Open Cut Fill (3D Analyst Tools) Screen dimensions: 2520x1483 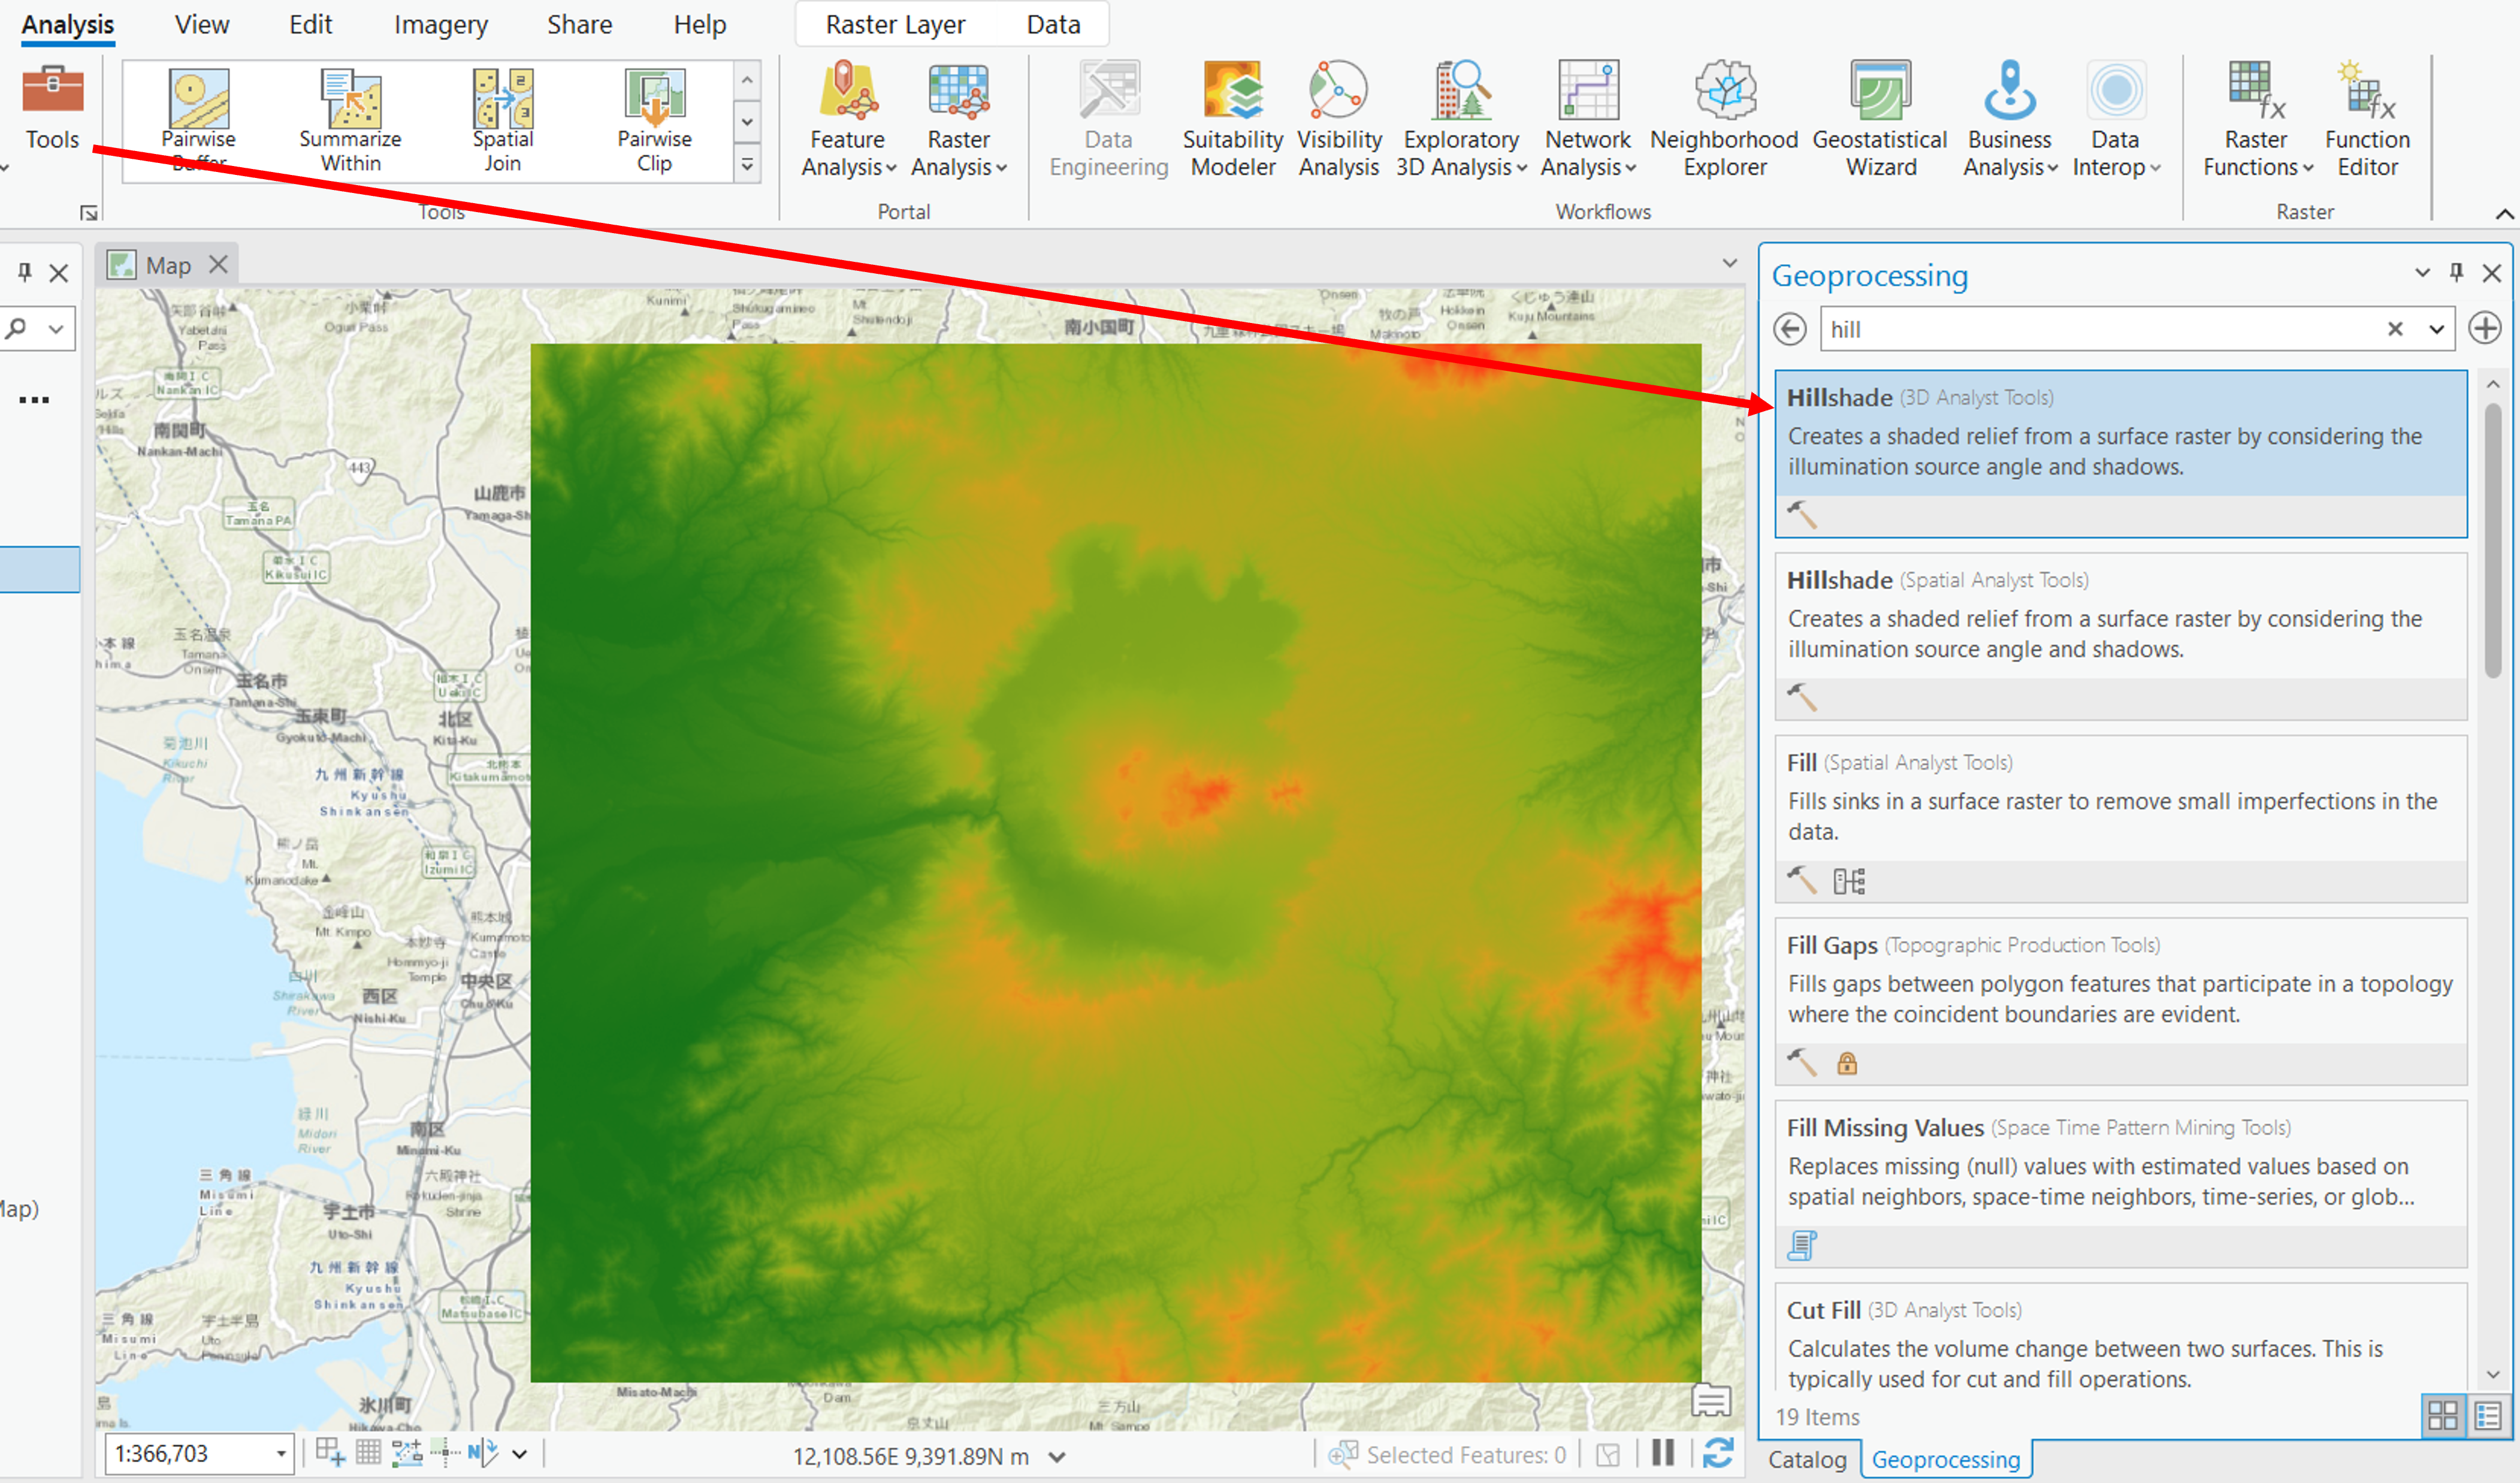click(2120, 1337)
